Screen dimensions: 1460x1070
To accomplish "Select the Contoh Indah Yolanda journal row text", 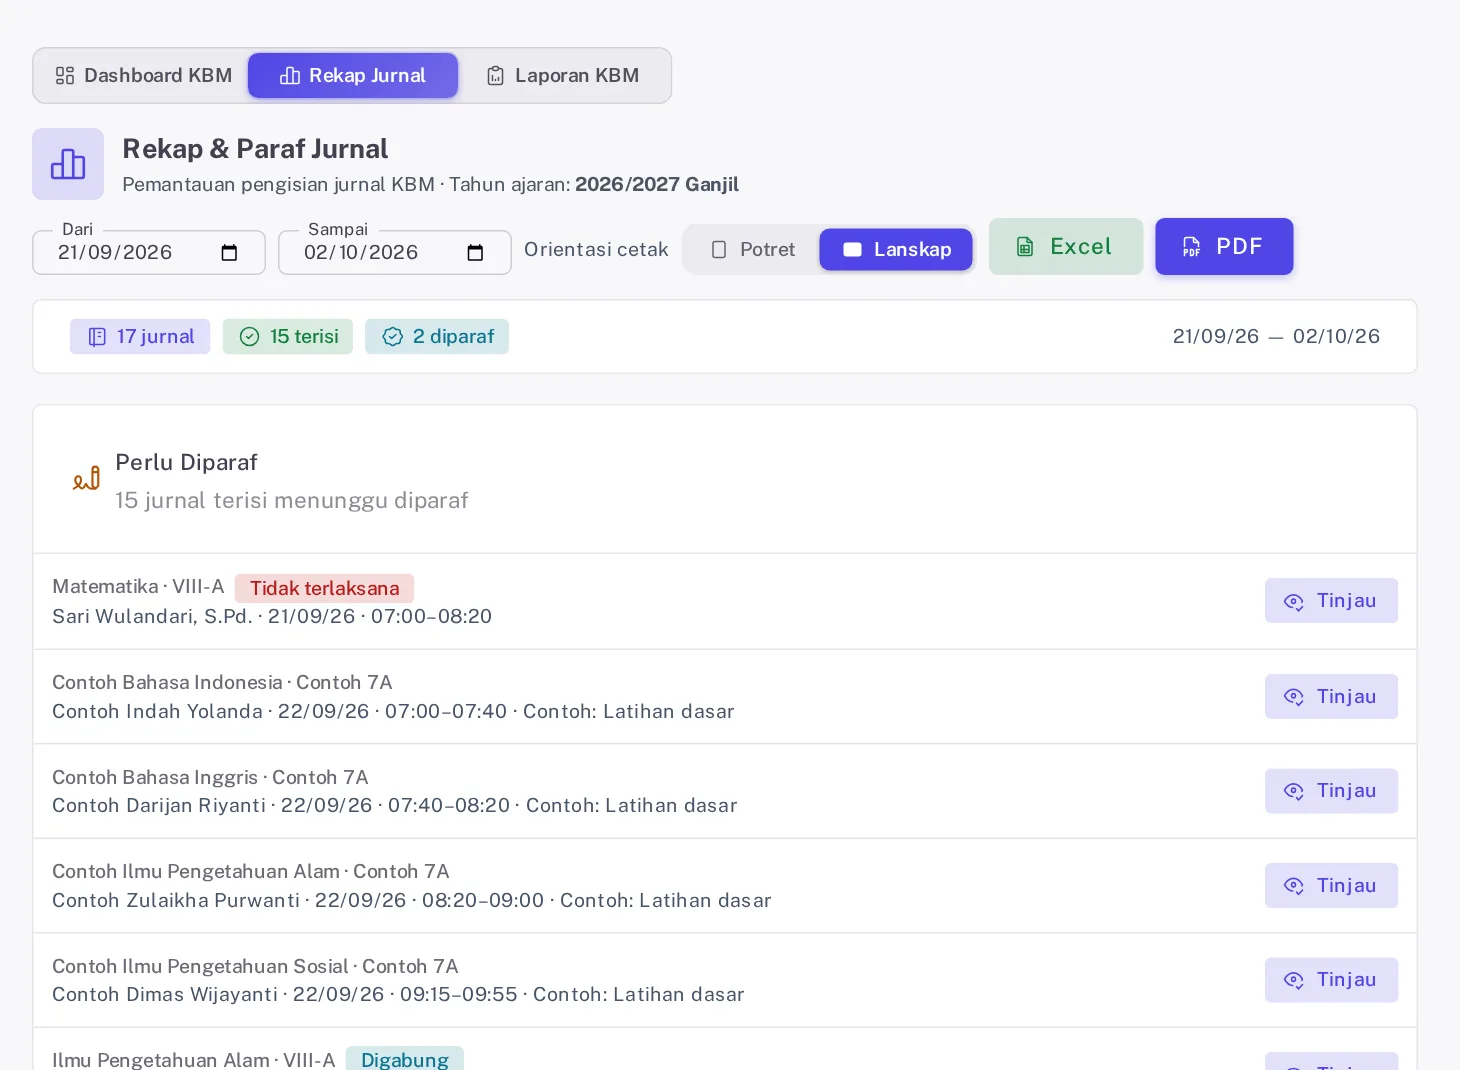I will pos(393,711).
